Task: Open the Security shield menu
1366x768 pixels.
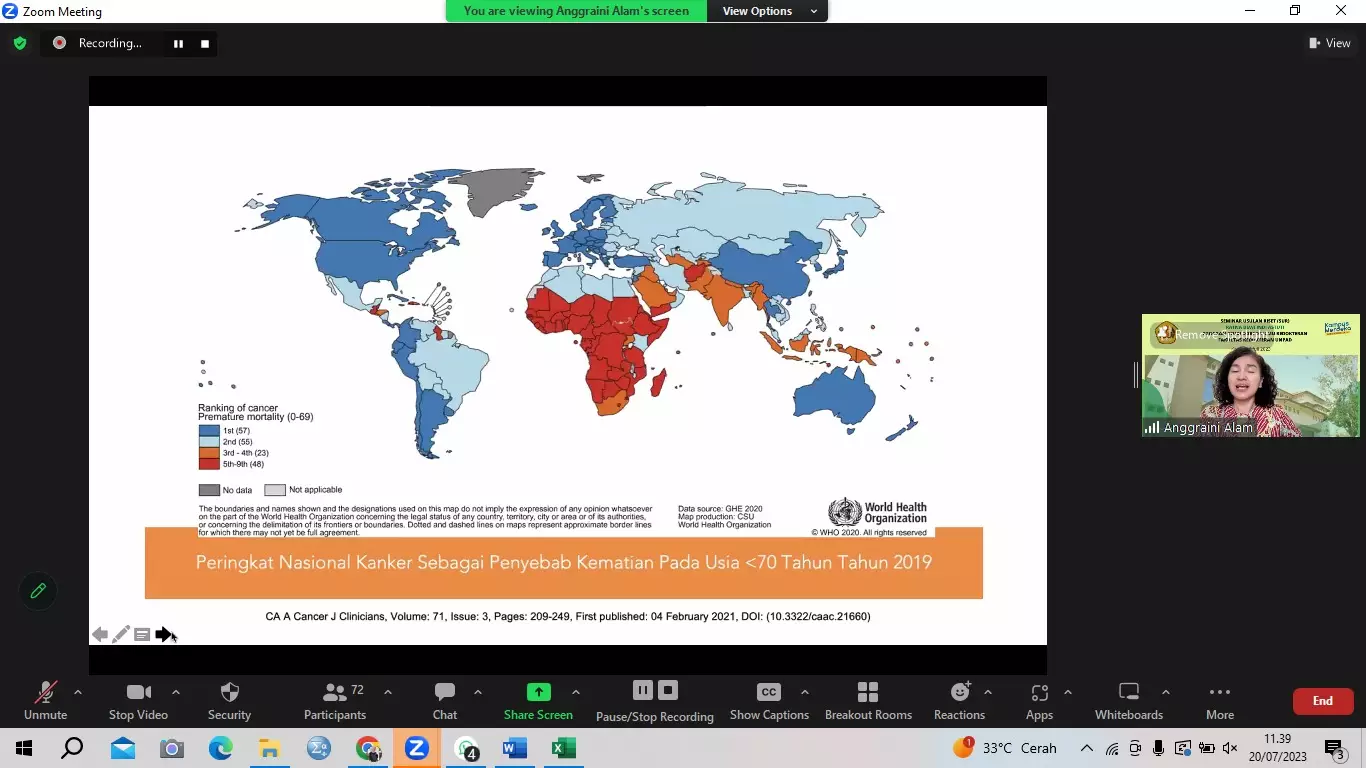Action: pyautogui.click(x=229, y=700)
